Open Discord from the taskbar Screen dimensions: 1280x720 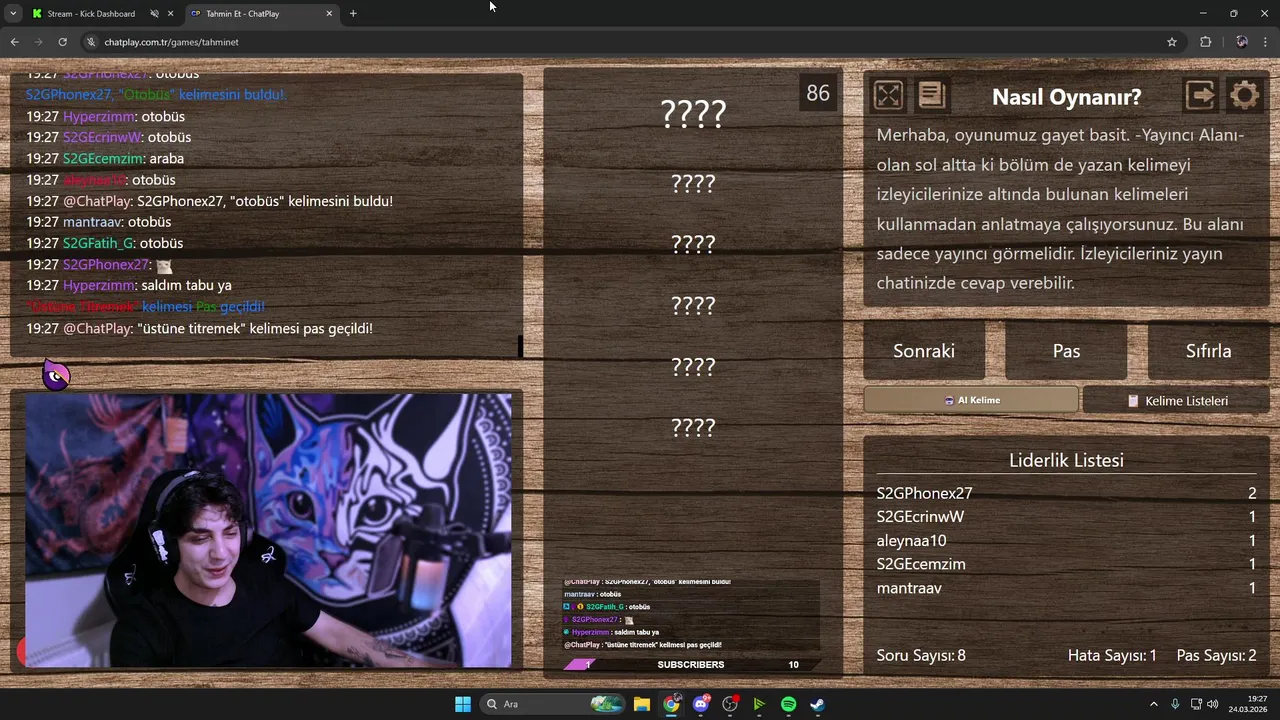701,704
